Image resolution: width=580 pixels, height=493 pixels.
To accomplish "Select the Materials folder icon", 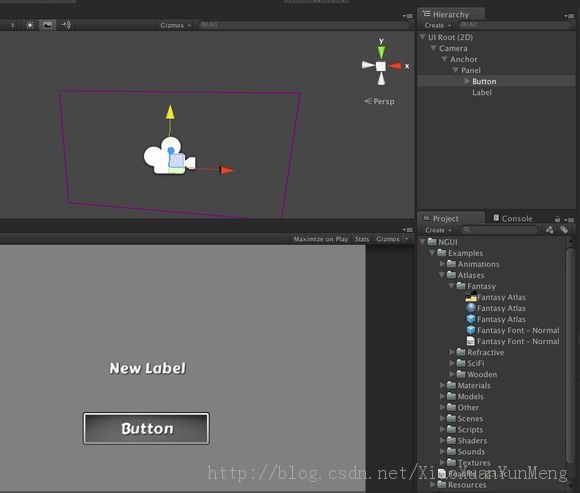I will (x=451, y=385).
